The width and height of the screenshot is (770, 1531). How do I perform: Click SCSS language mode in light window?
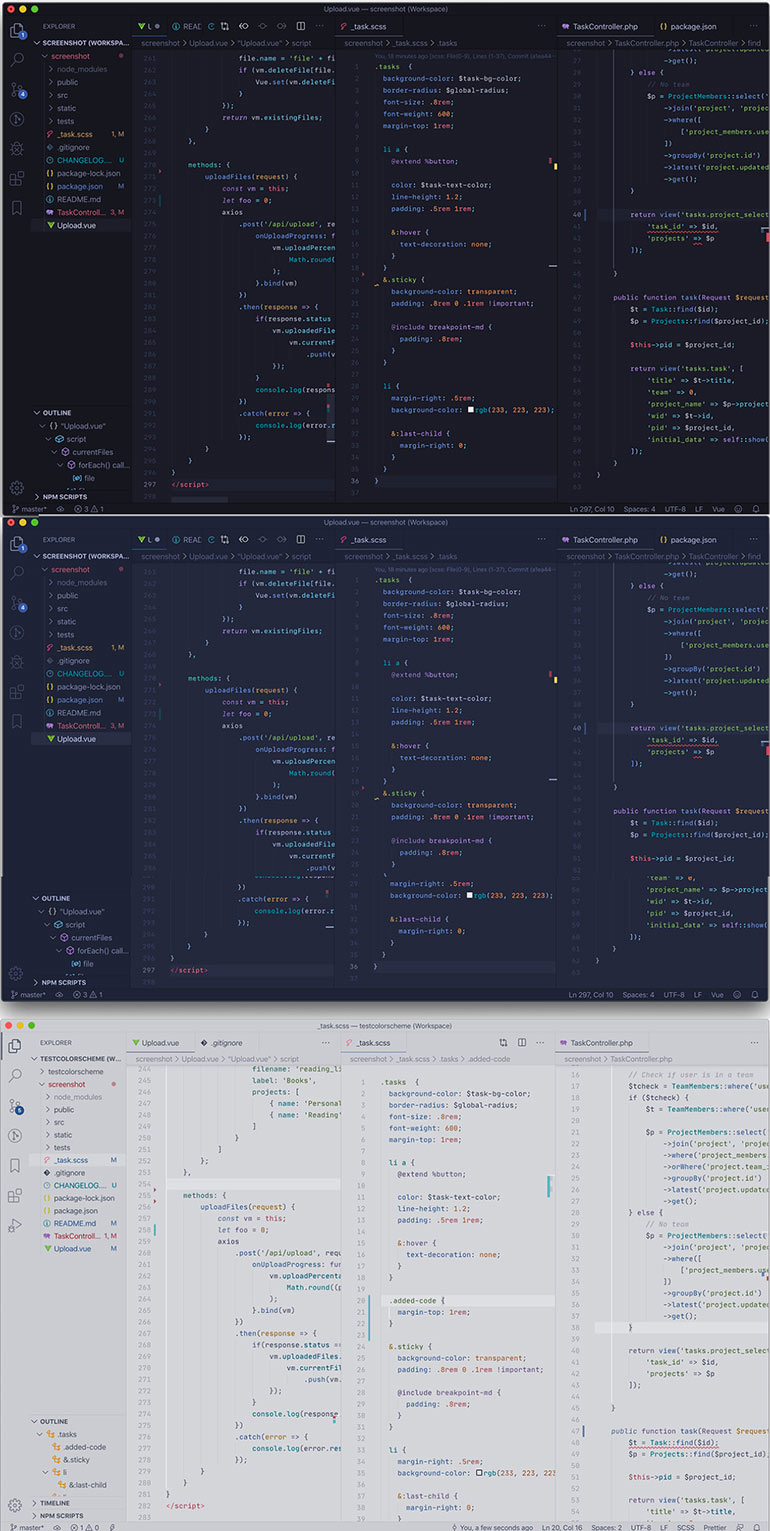tap(684, 1526)
